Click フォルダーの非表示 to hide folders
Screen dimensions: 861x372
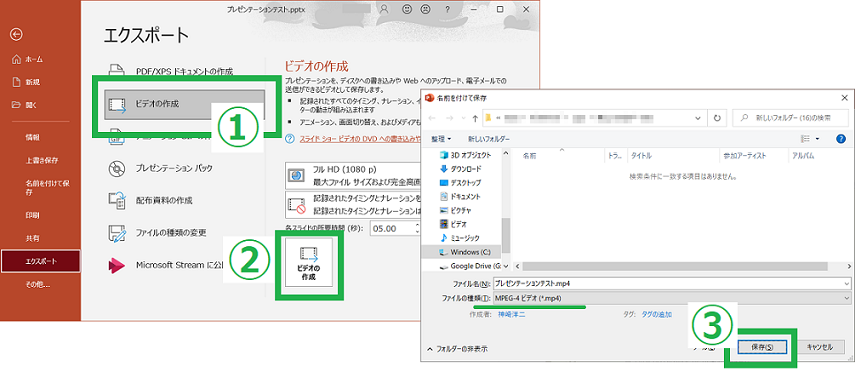[457, 348]
